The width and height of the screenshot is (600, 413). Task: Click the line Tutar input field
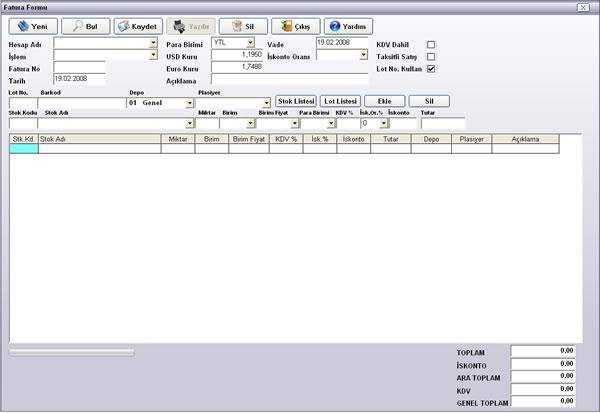pyautogui.click(x=443, y=123)
